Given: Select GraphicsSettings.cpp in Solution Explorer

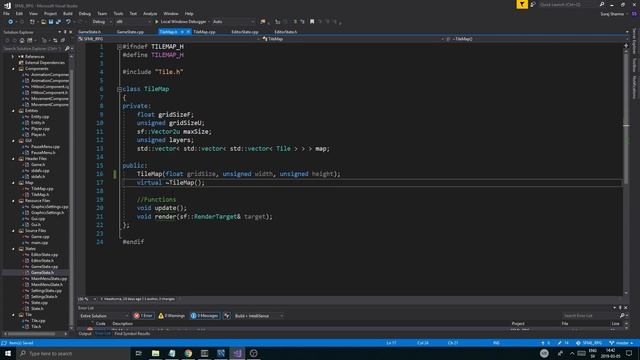Looking at the screenshot, I should (49, 207).
